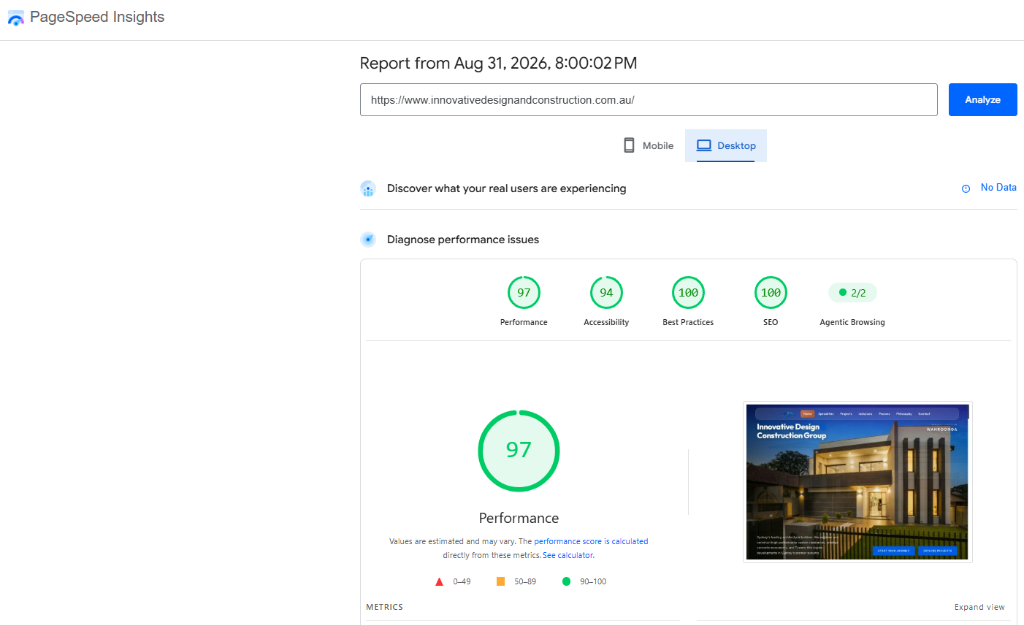Open the No Data link
This screenshot has width=1024, height=625.
pos(998,187)
